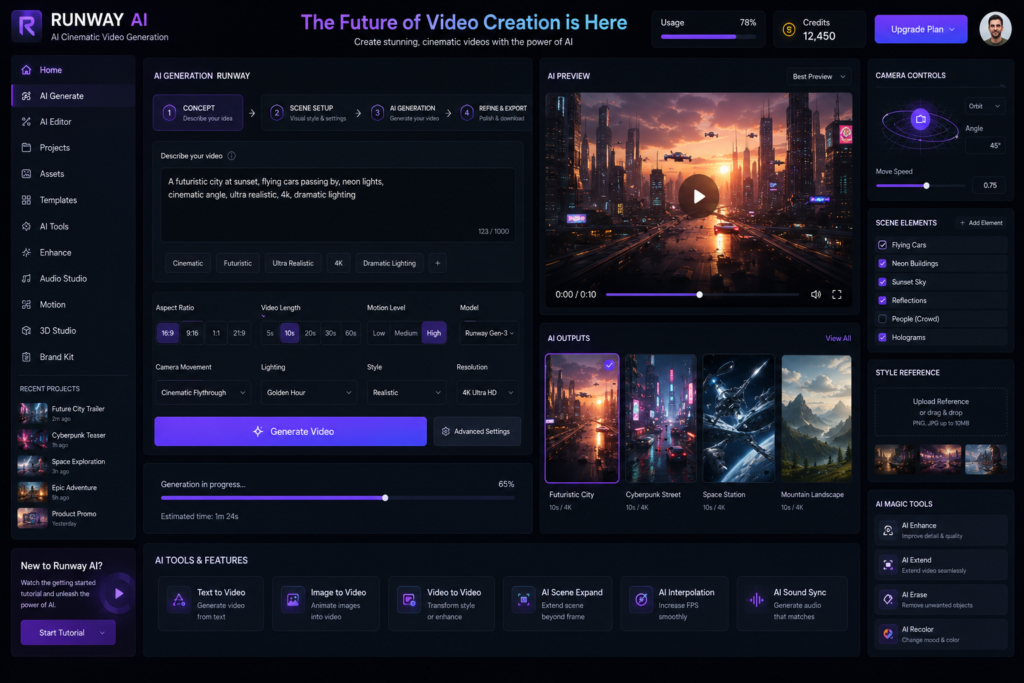Open the Golden Hour lighting dropdown
1024x683 pixels.
[309, 392]
